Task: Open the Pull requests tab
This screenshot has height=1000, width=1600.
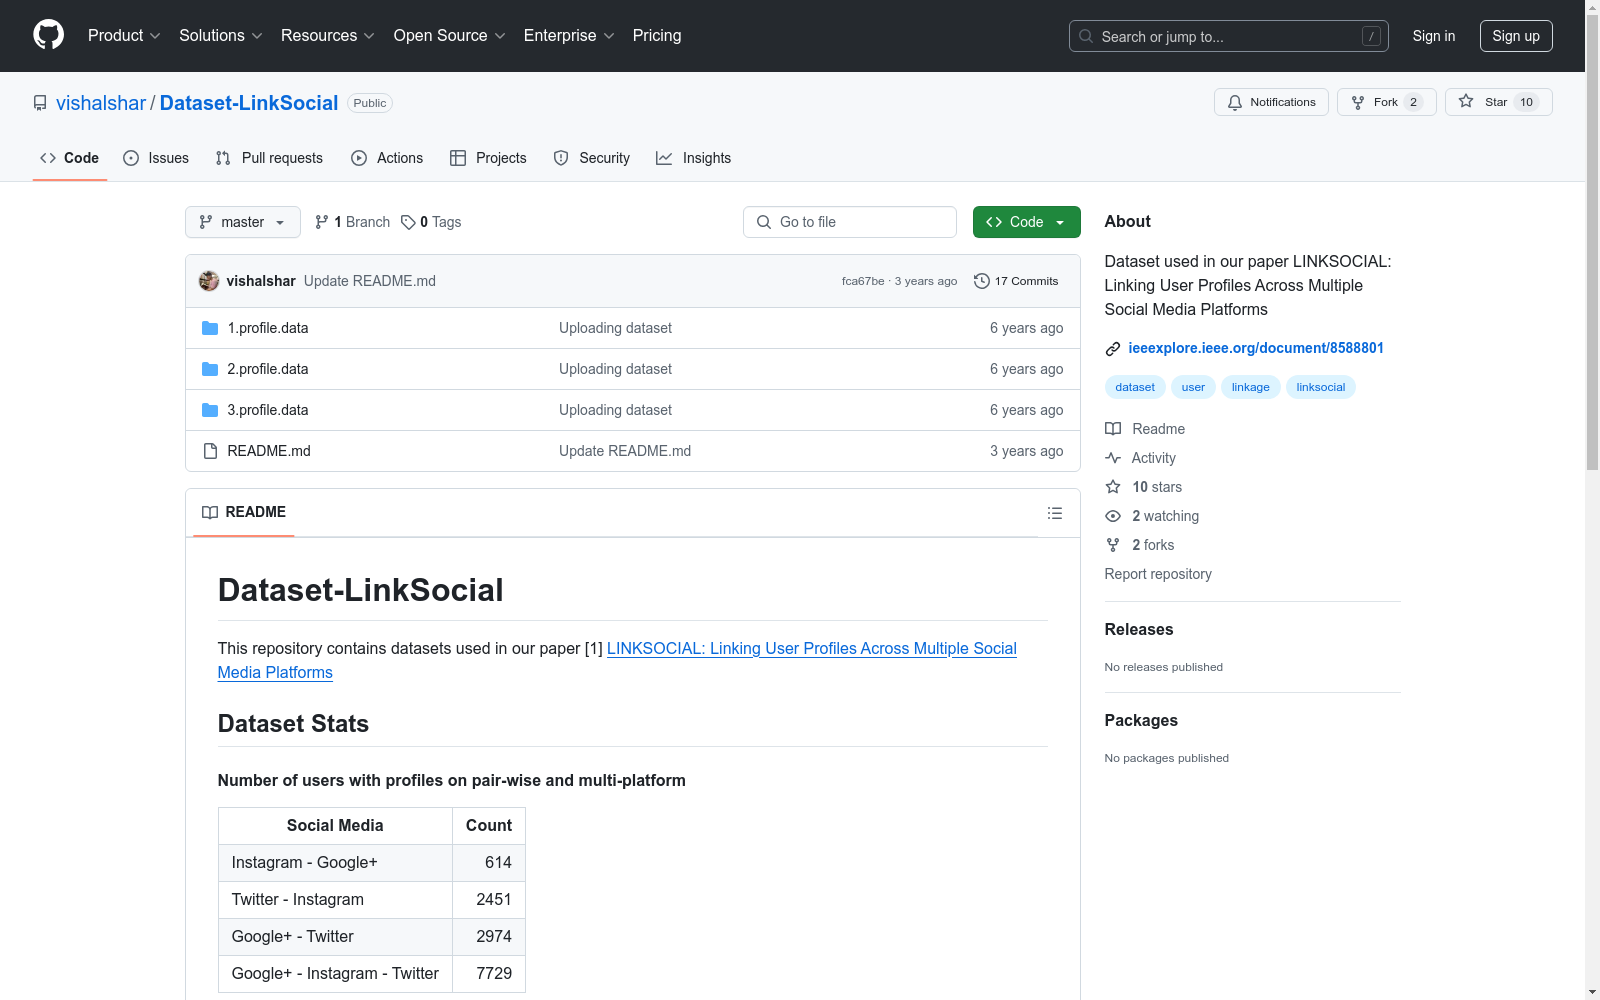Action: 269,158
